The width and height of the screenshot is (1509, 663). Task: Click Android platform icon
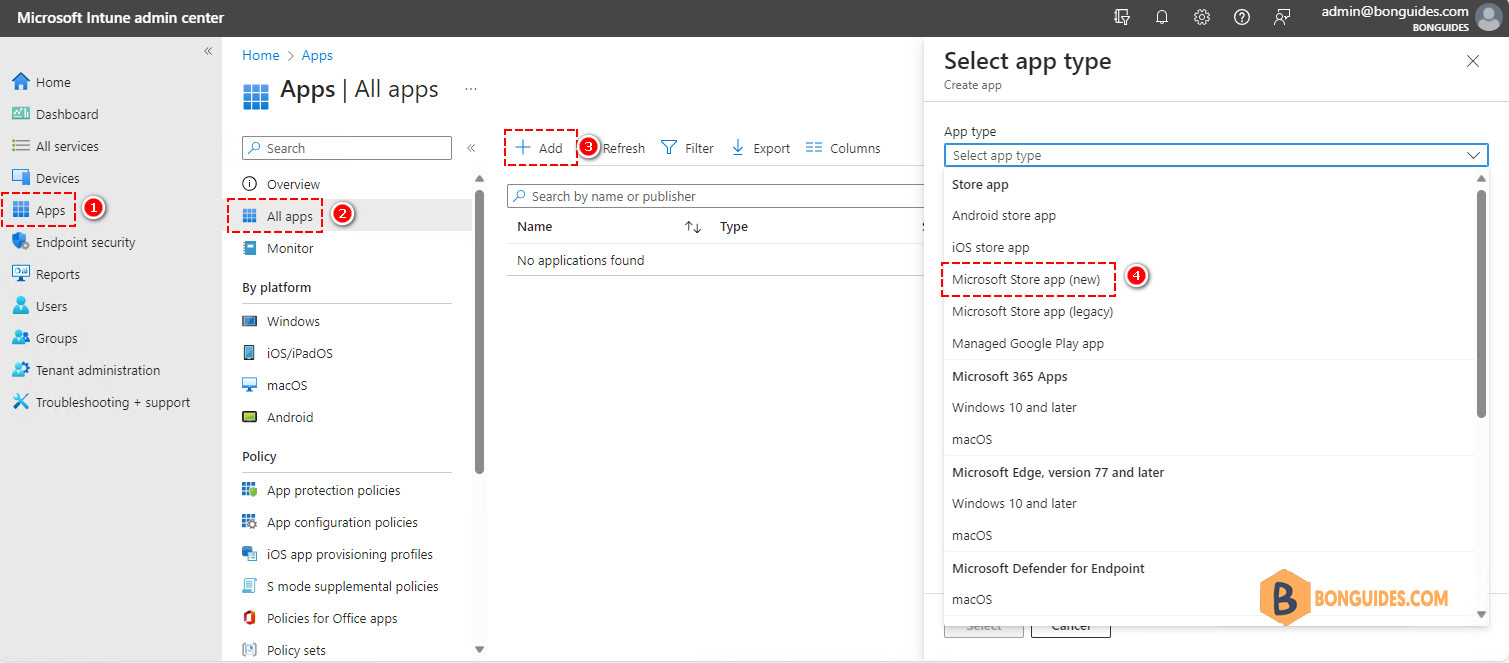(249, 417)
